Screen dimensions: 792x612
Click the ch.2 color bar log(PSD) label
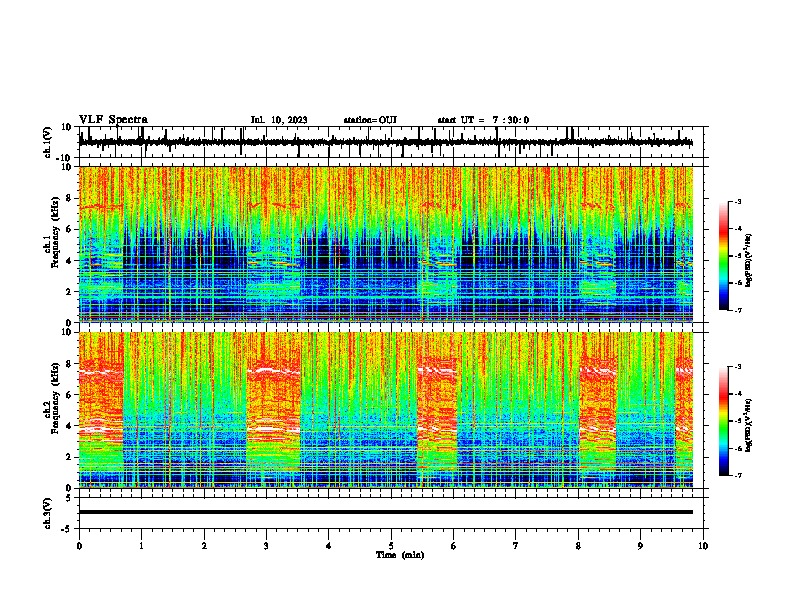point(748,425)
